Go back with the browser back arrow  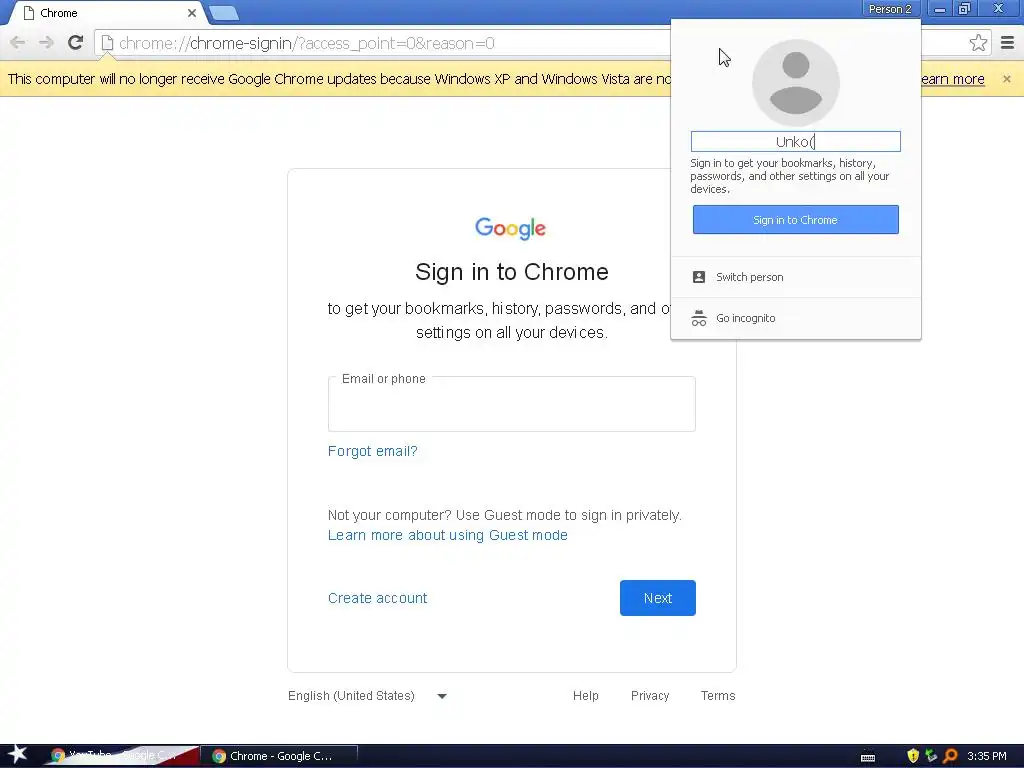pyautogui.click(x=18, y=43)
